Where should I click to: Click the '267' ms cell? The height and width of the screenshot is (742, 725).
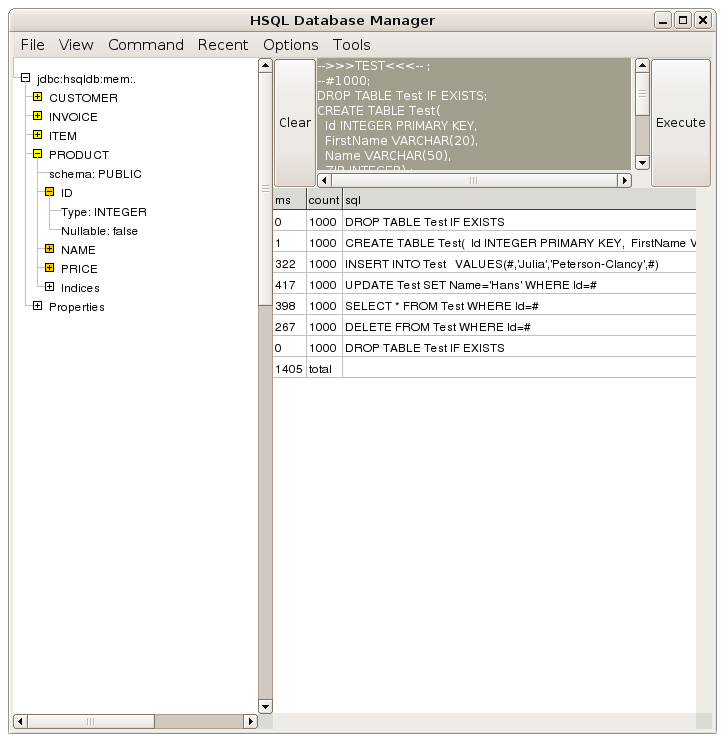289,327
